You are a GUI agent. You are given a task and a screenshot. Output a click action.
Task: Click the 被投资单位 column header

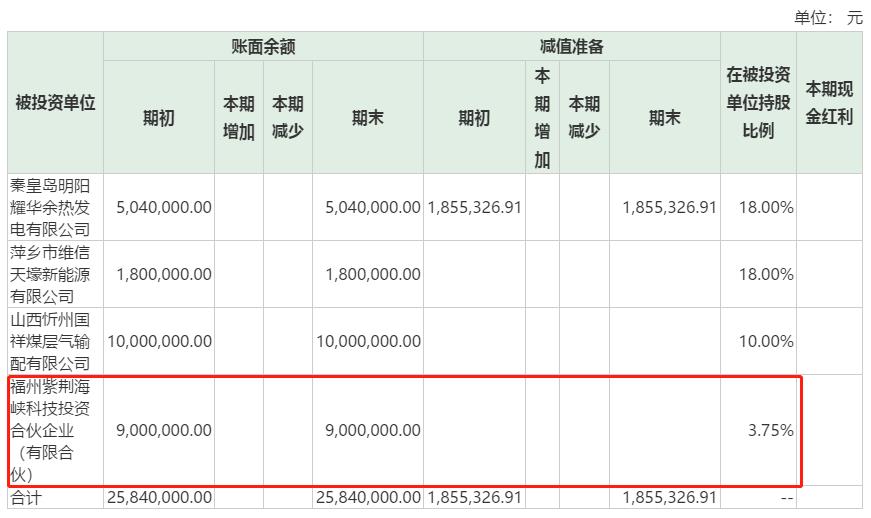[55, 103]
